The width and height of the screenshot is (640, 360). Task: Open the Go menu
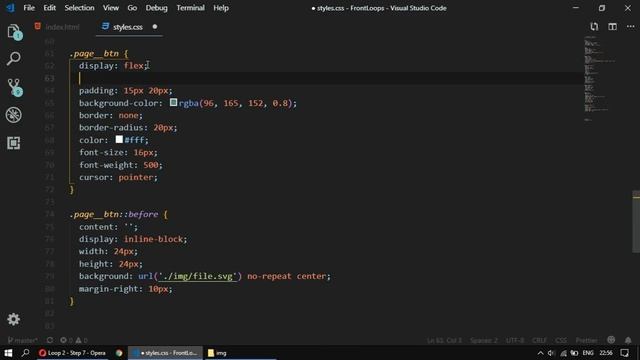point(132,8)
